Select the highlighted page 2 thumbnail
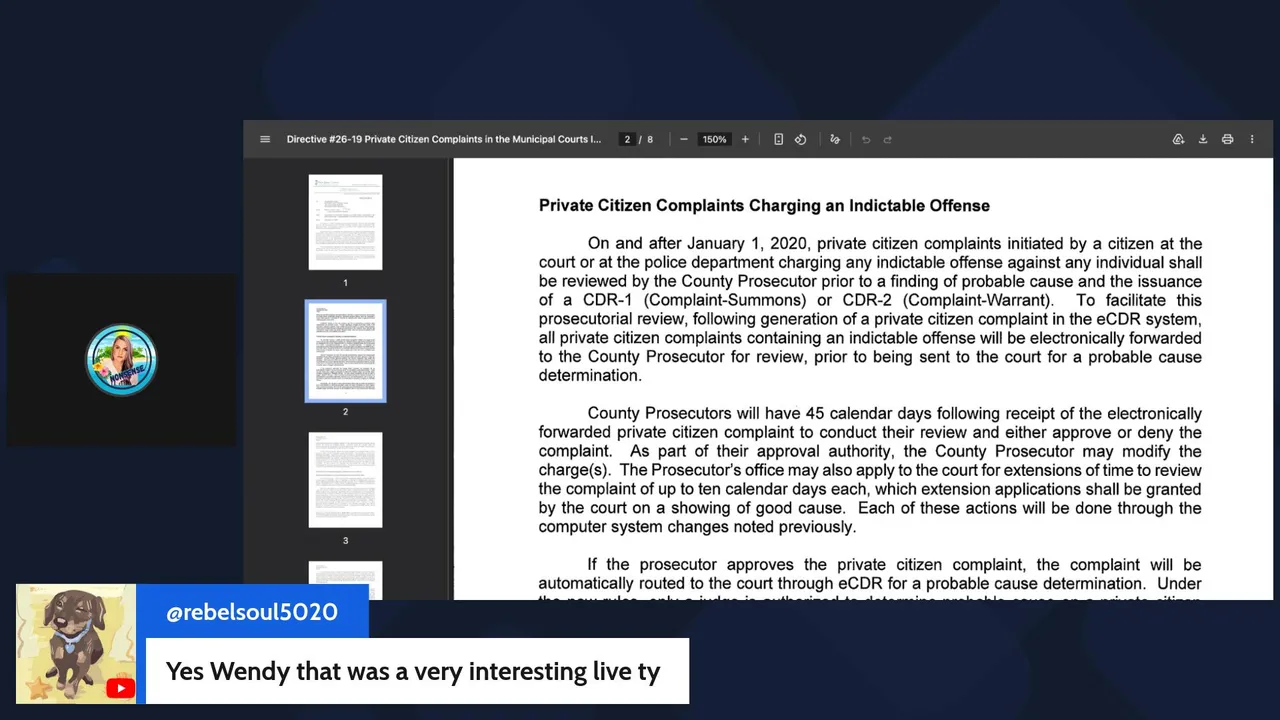1280x720 pixels. (345, 351)
